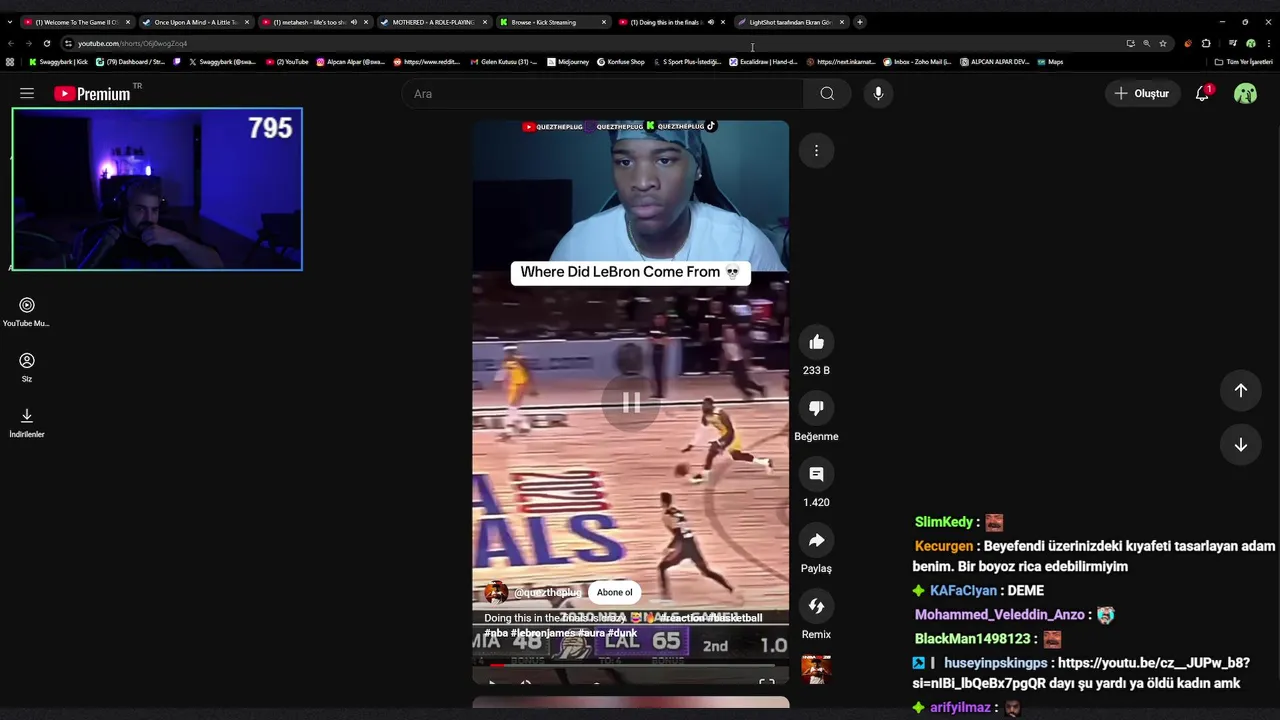
Task: Open the Short's three-dot options menu
Action: pos(816,151)
